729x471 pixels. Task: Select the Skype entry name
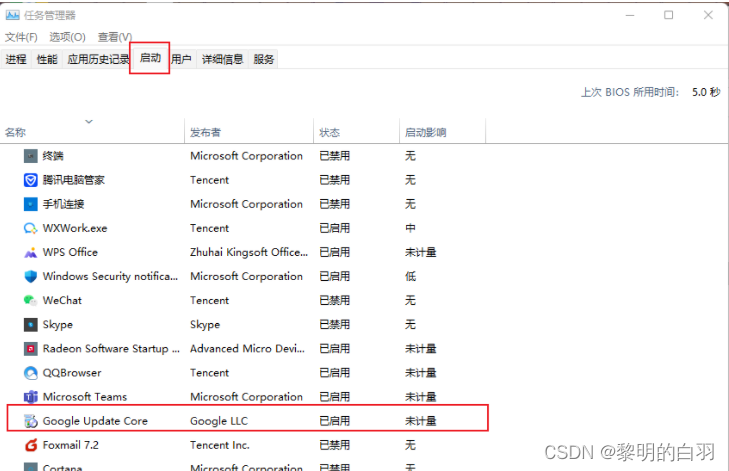(58, 325)
